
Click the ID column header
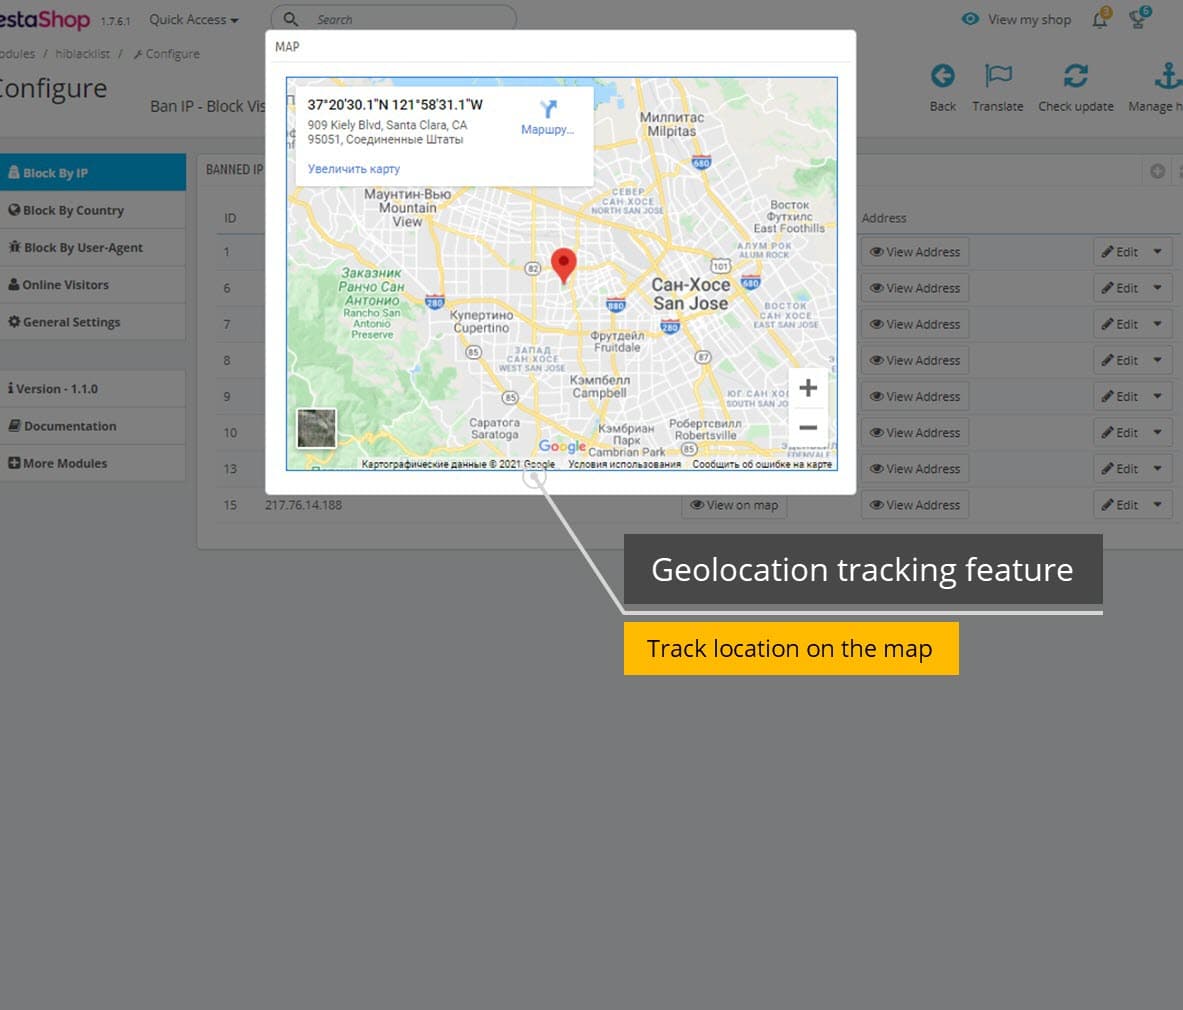(230, 218)
